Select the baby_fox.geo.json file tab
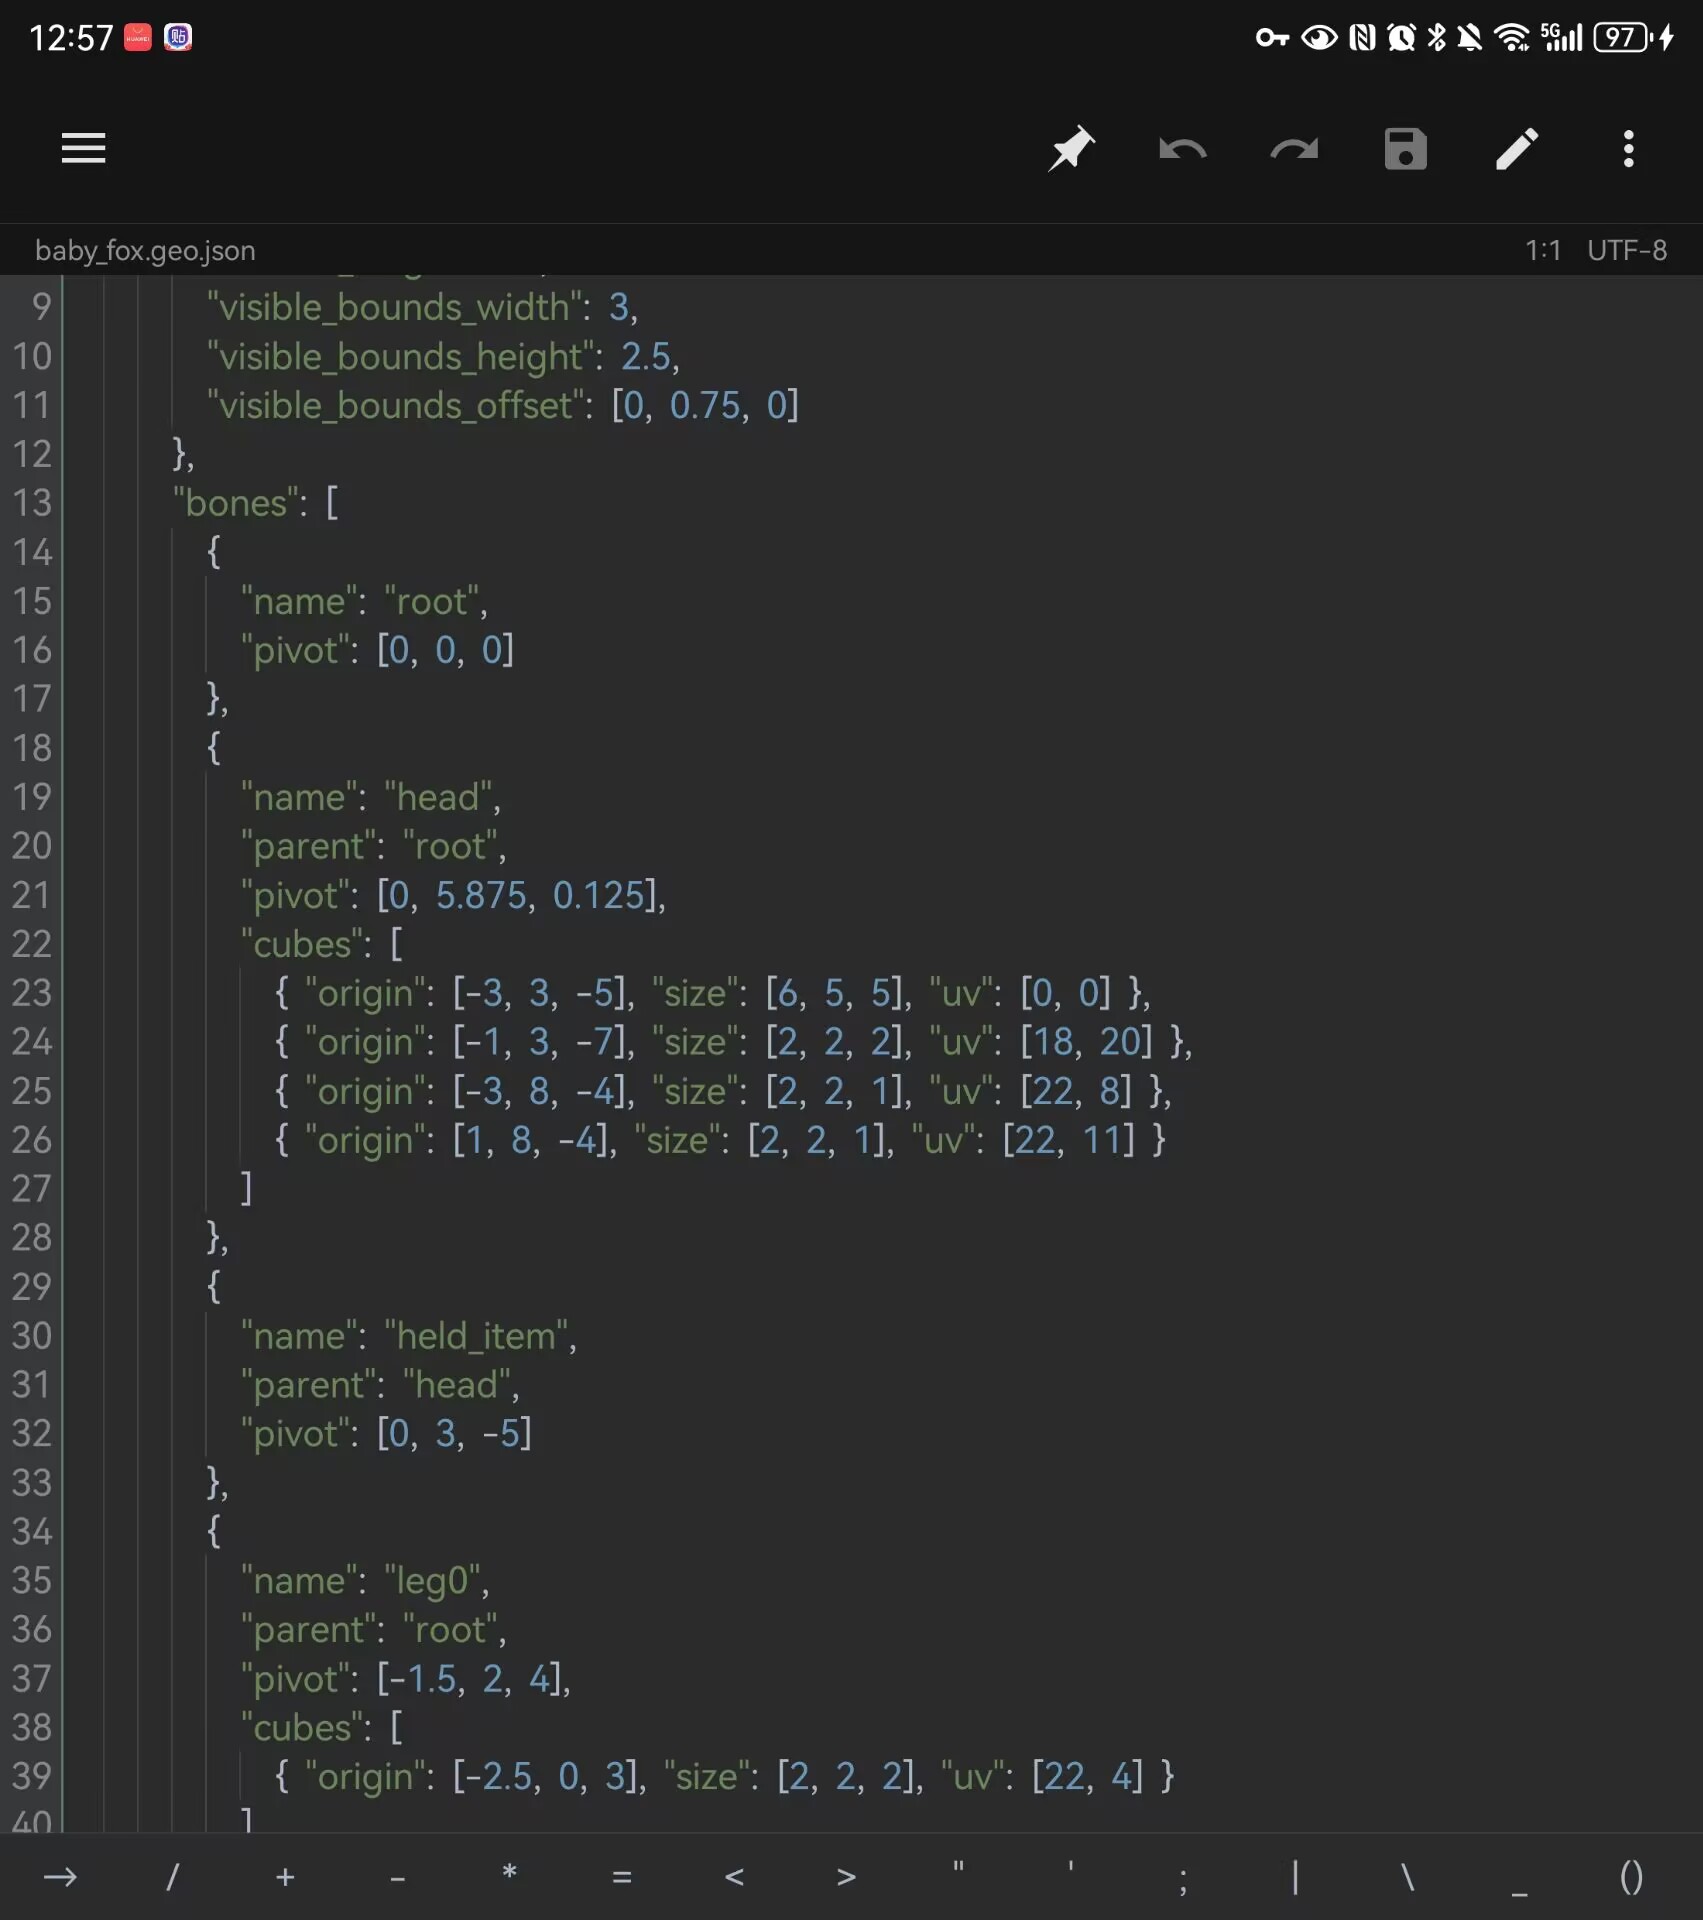This screenshot has width=1703, height=1920. tap(145, 250)
